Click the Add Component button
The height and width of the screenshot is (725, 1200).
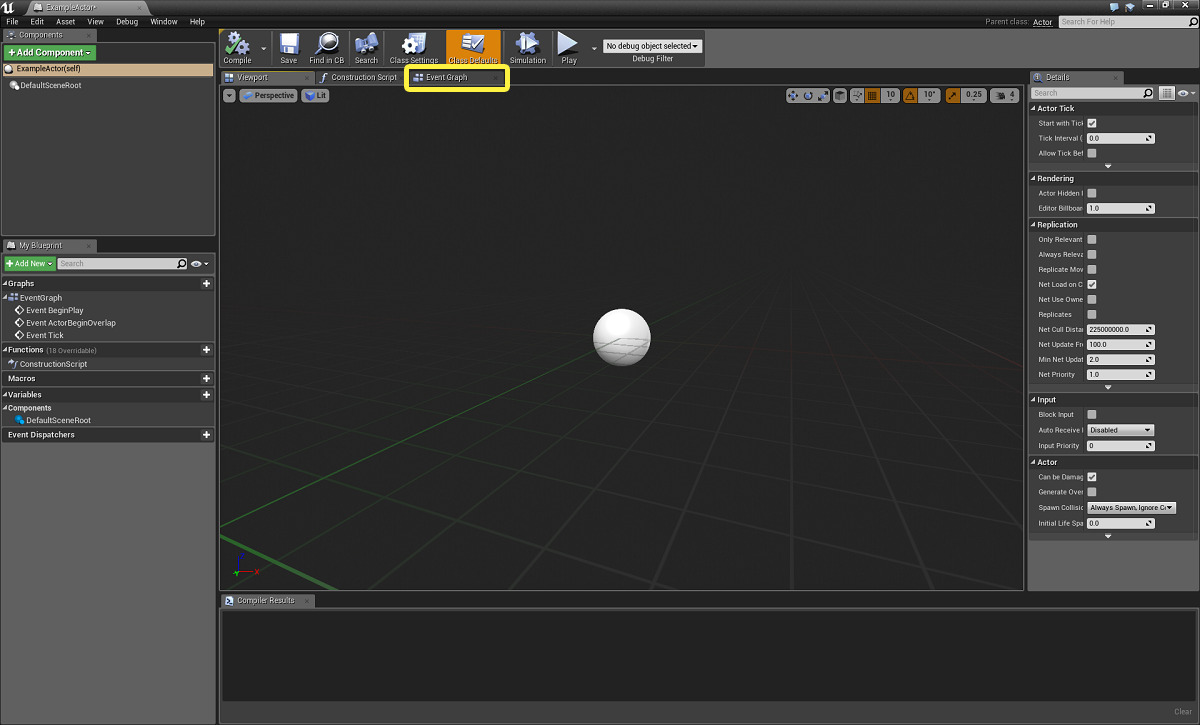49,52
